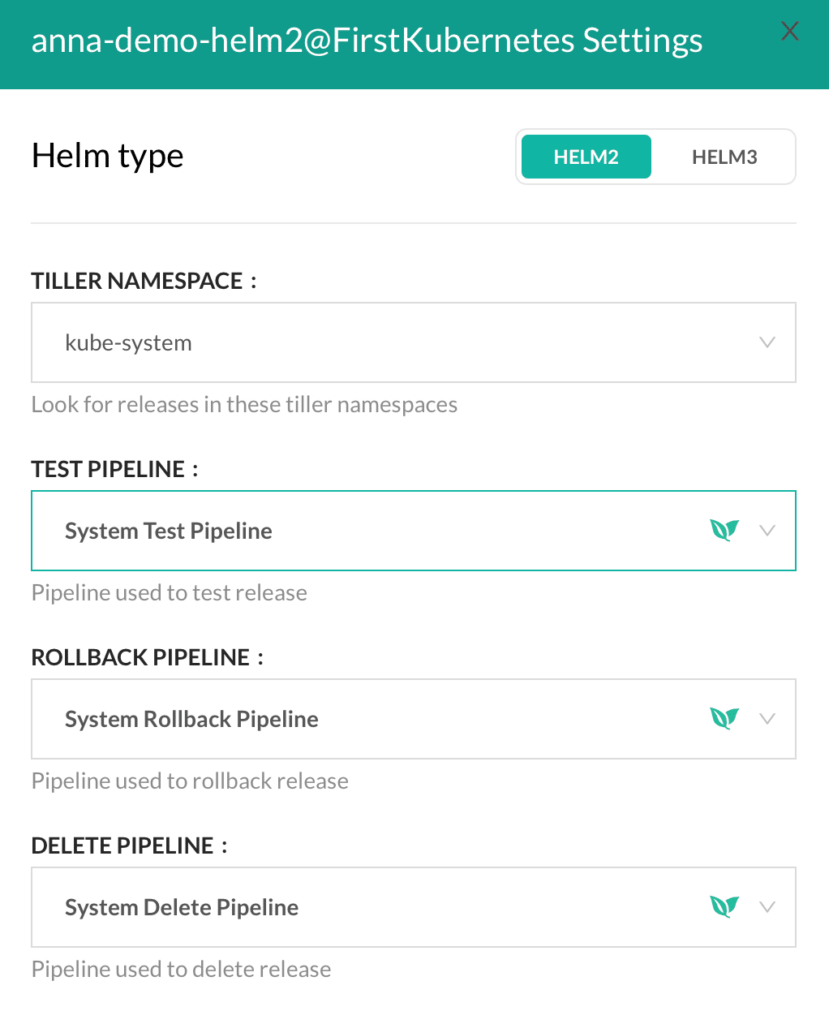Click the dialog title text in header
This screenshot has width=829, height=1024.
coord(367,40)
